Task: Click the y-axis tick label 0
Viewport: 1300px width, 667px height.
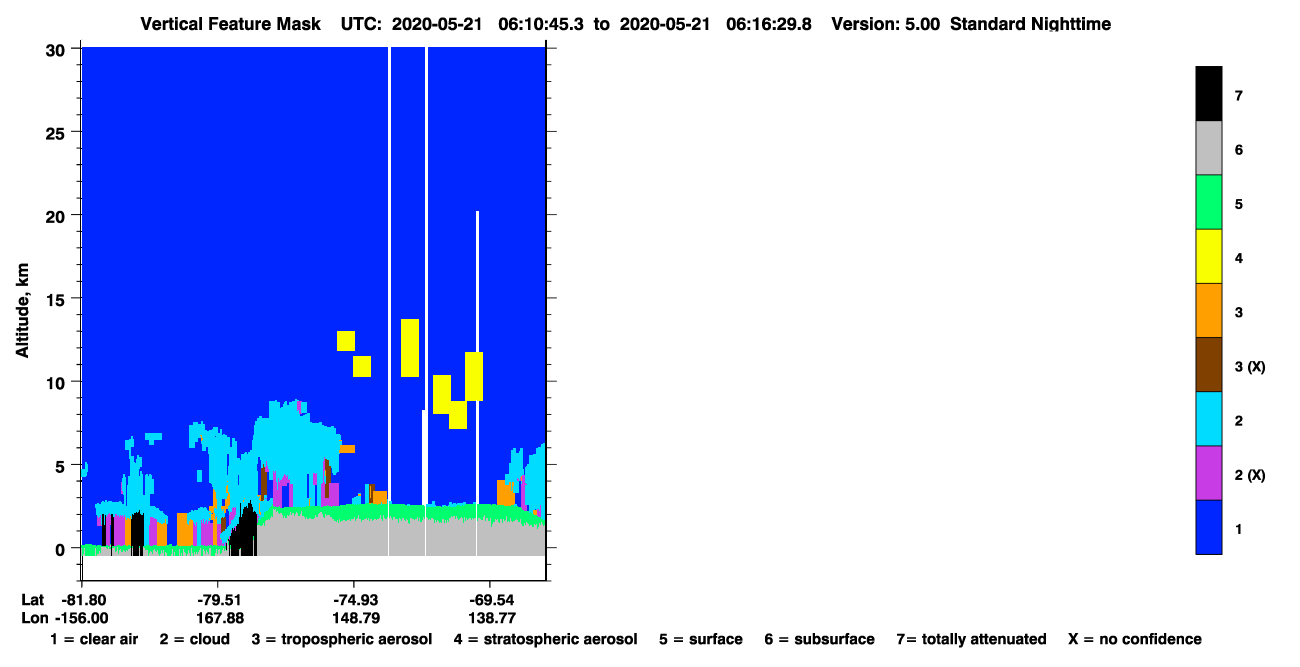Action: pos(62,549)
